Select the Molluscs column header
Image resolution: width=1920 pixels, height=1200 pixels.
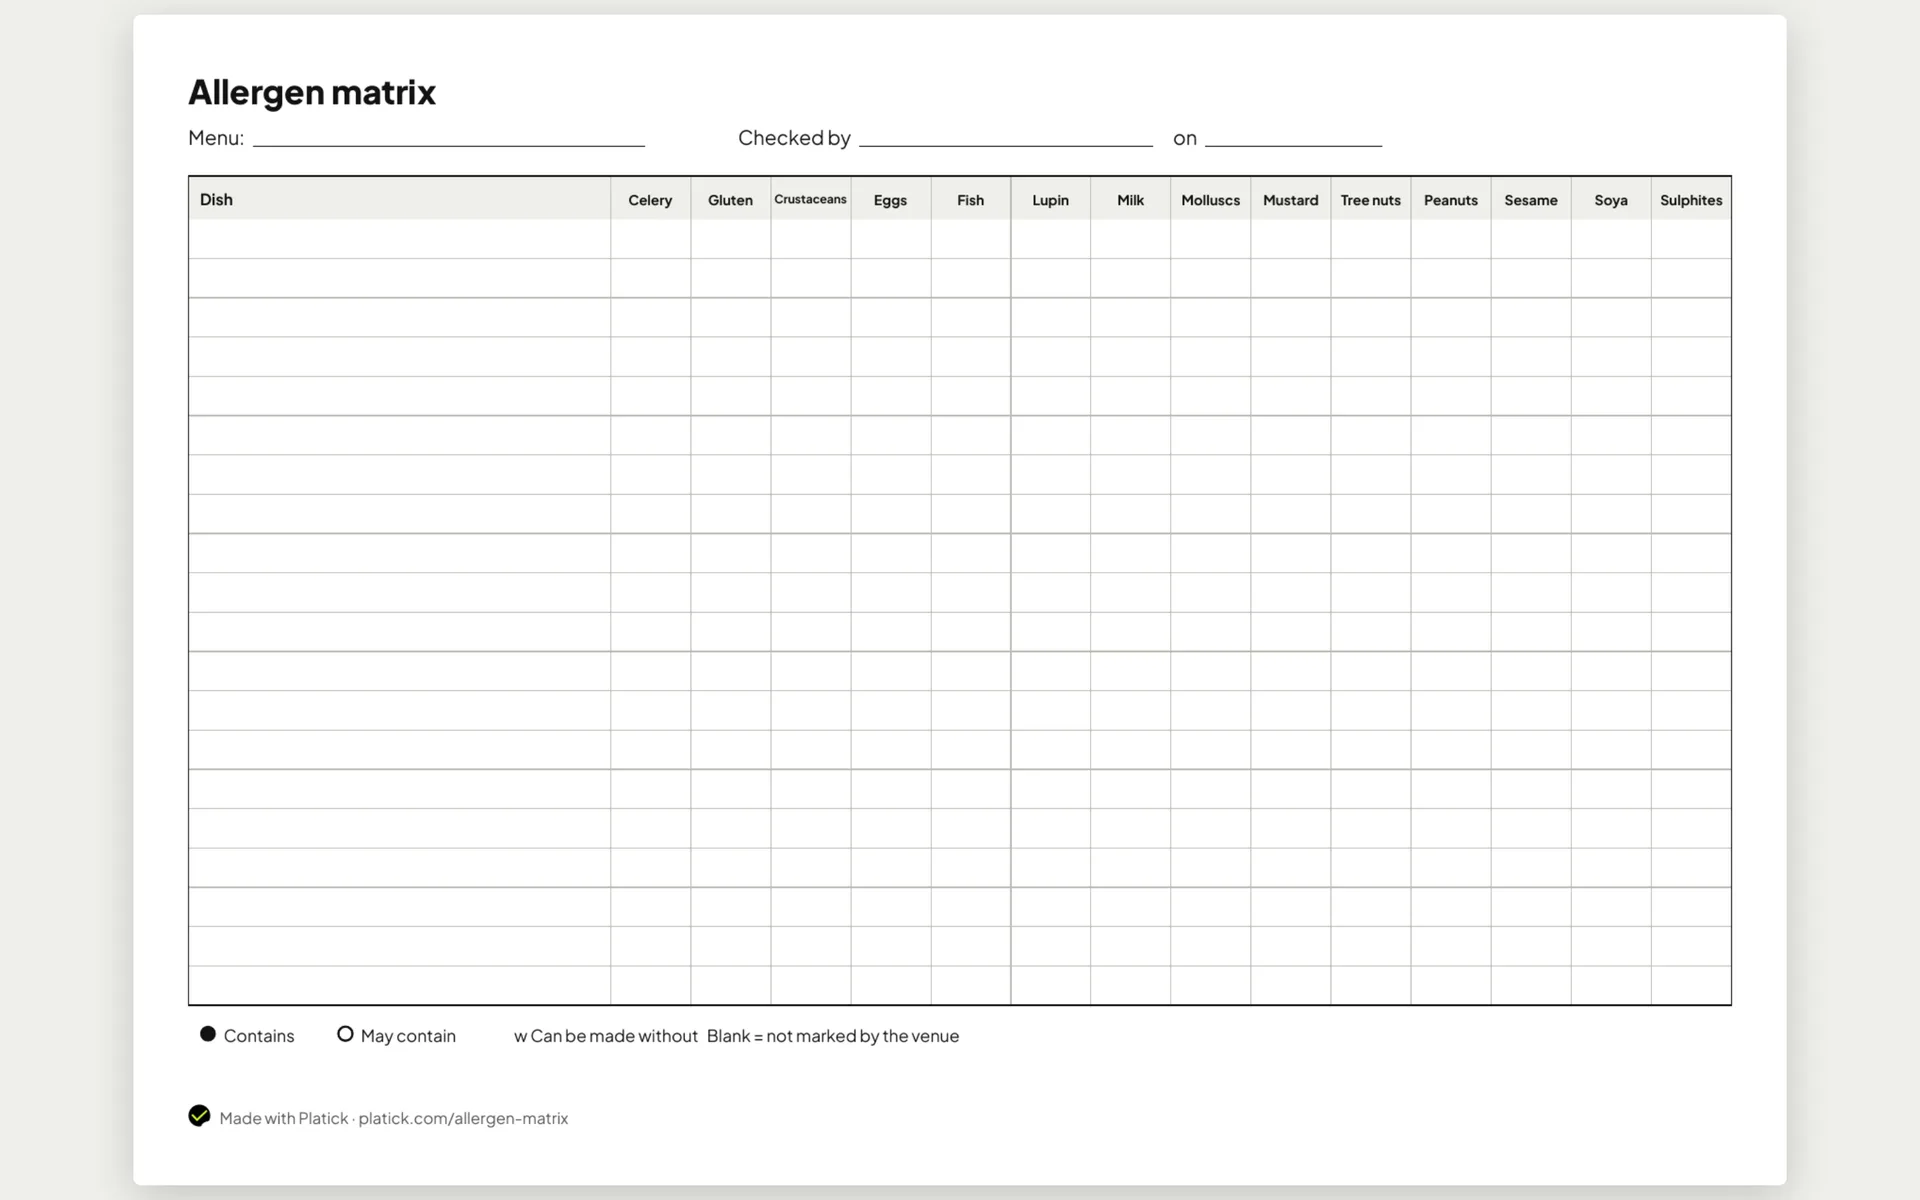click(1210, 200)
